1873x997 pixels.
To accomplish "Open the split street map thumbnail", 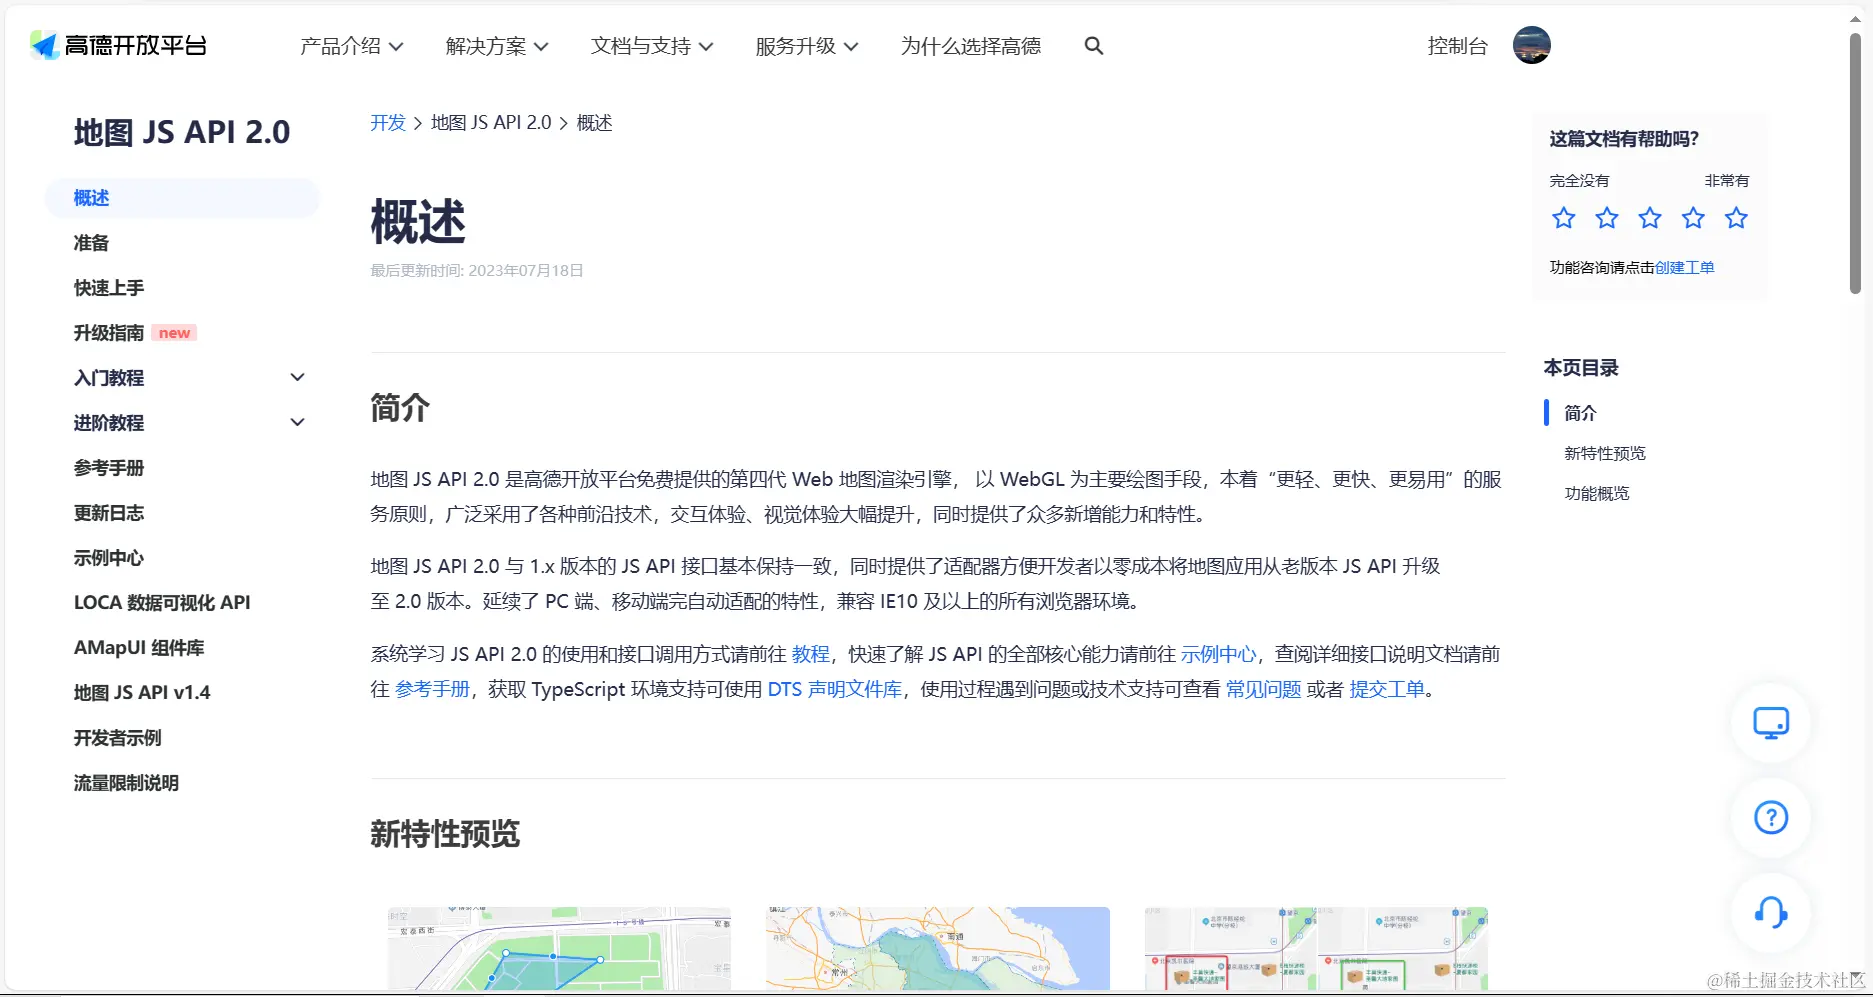I will [x=1316, y=948].
